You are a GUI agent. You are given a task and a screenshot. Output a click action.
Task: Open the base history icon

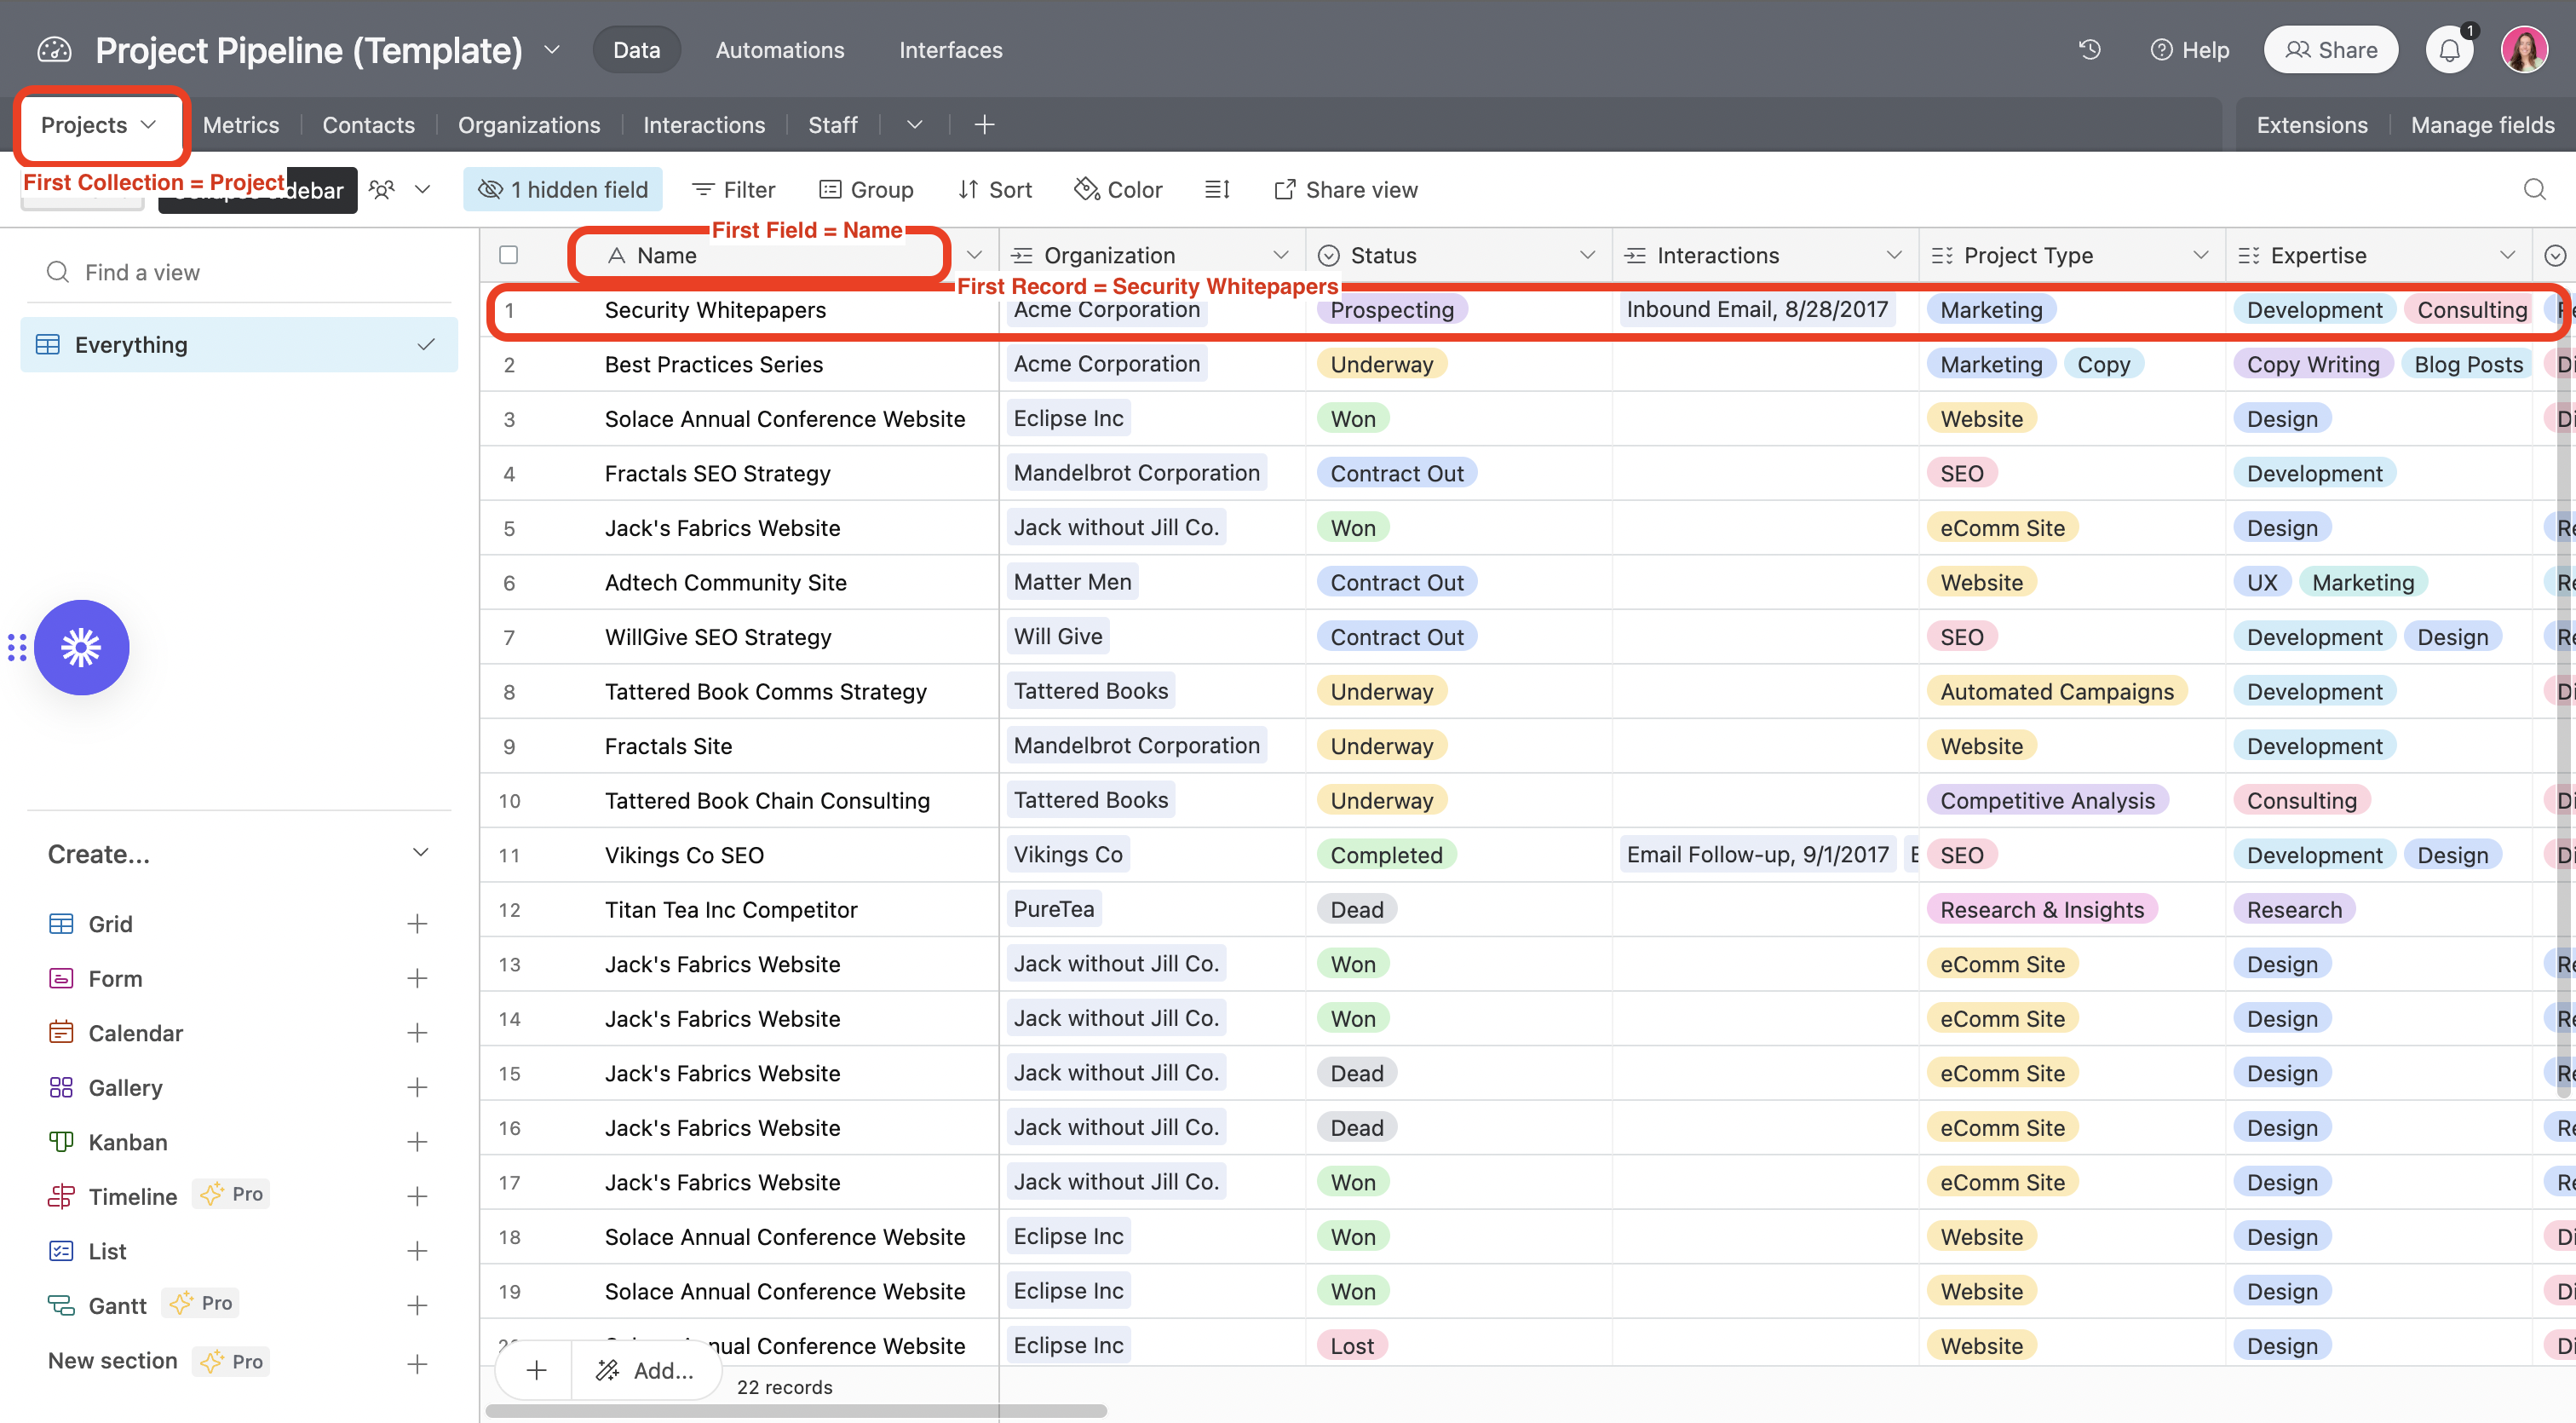[x=2089, y=50]
